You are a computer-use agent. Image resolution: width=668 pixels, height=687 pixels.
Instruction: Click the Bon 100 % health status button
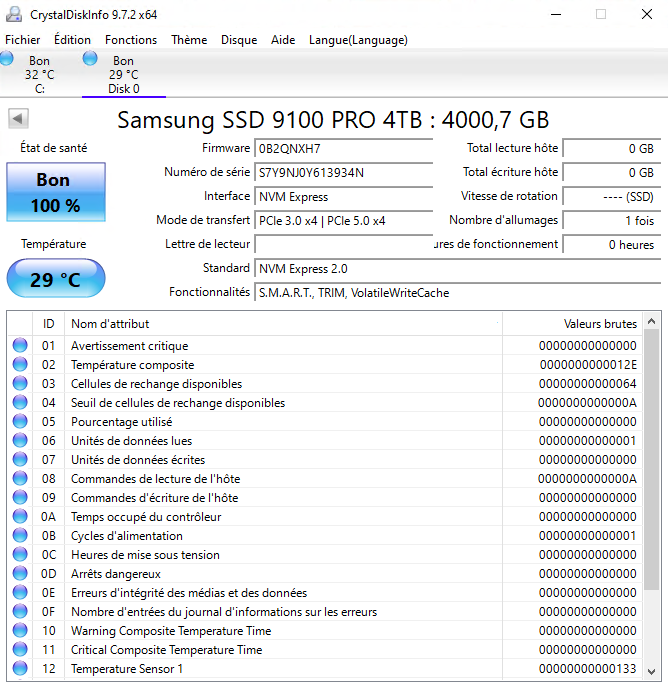point(56,192)
